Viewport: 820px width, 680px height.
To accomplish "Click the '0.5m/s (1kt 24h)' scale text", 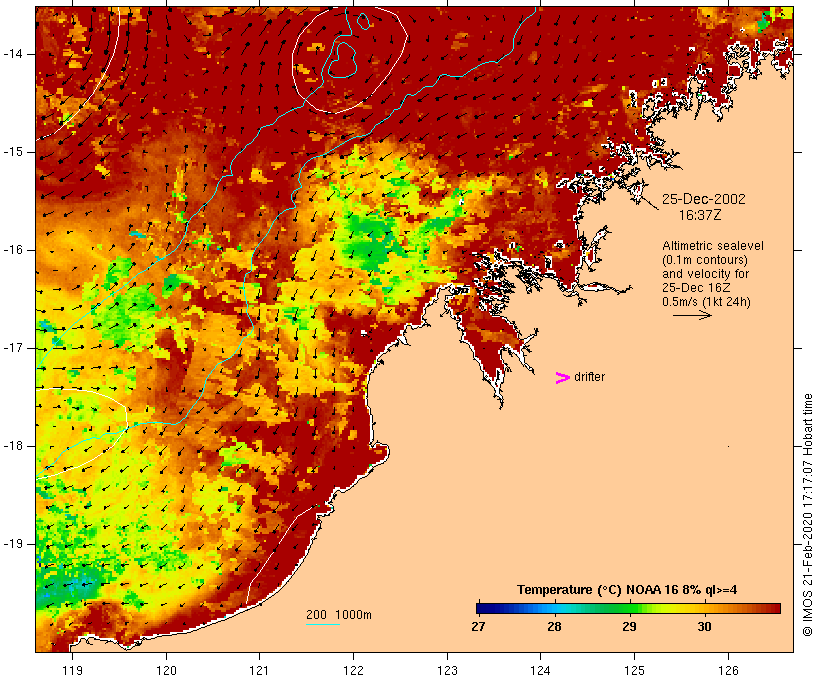I will pos(706,302).
